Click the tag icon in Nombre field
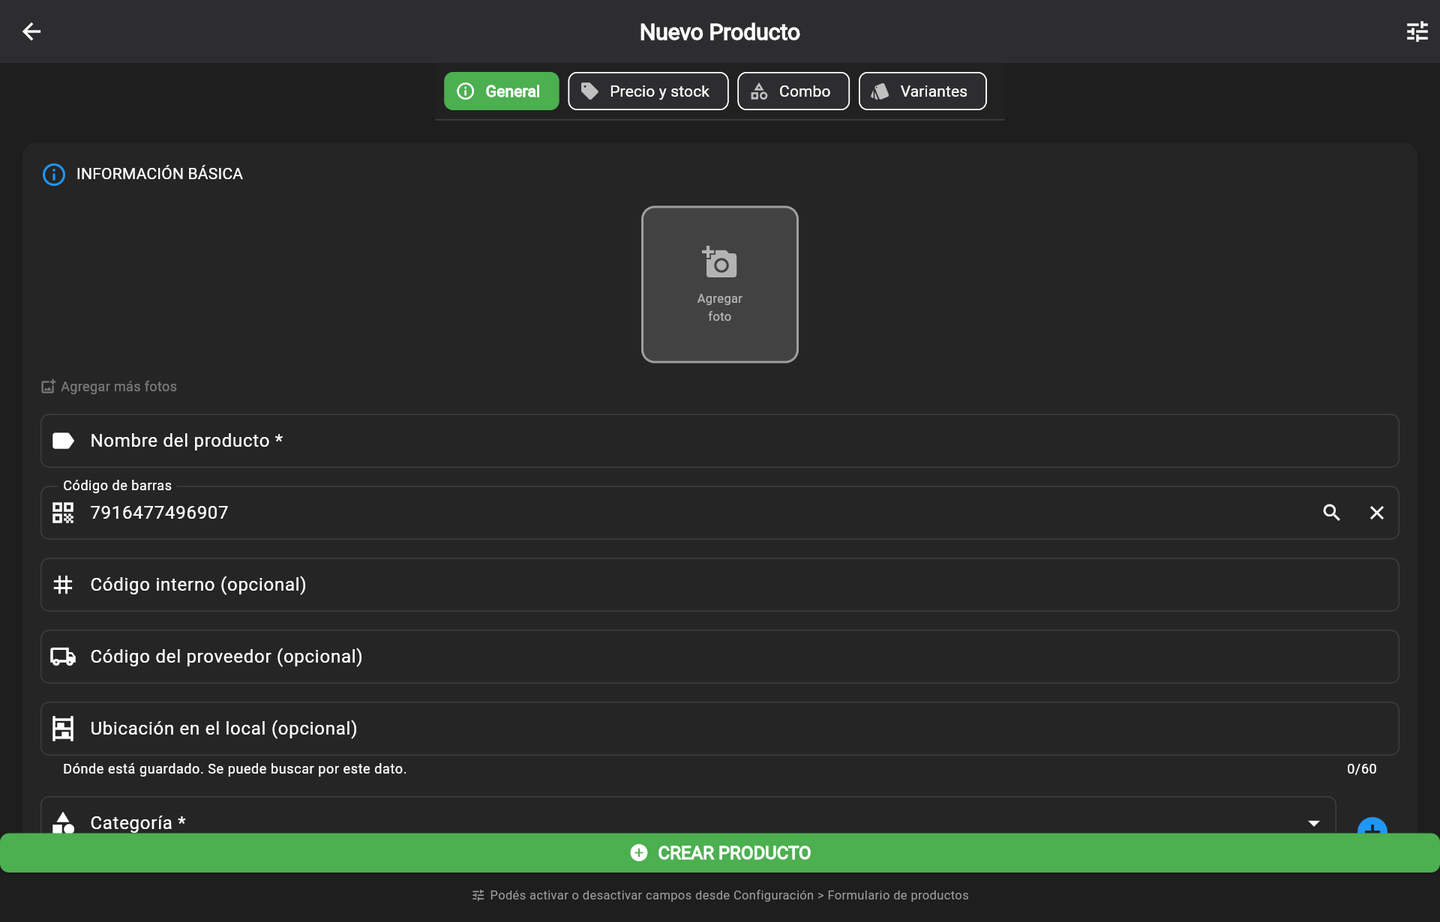 click(63, 441)
